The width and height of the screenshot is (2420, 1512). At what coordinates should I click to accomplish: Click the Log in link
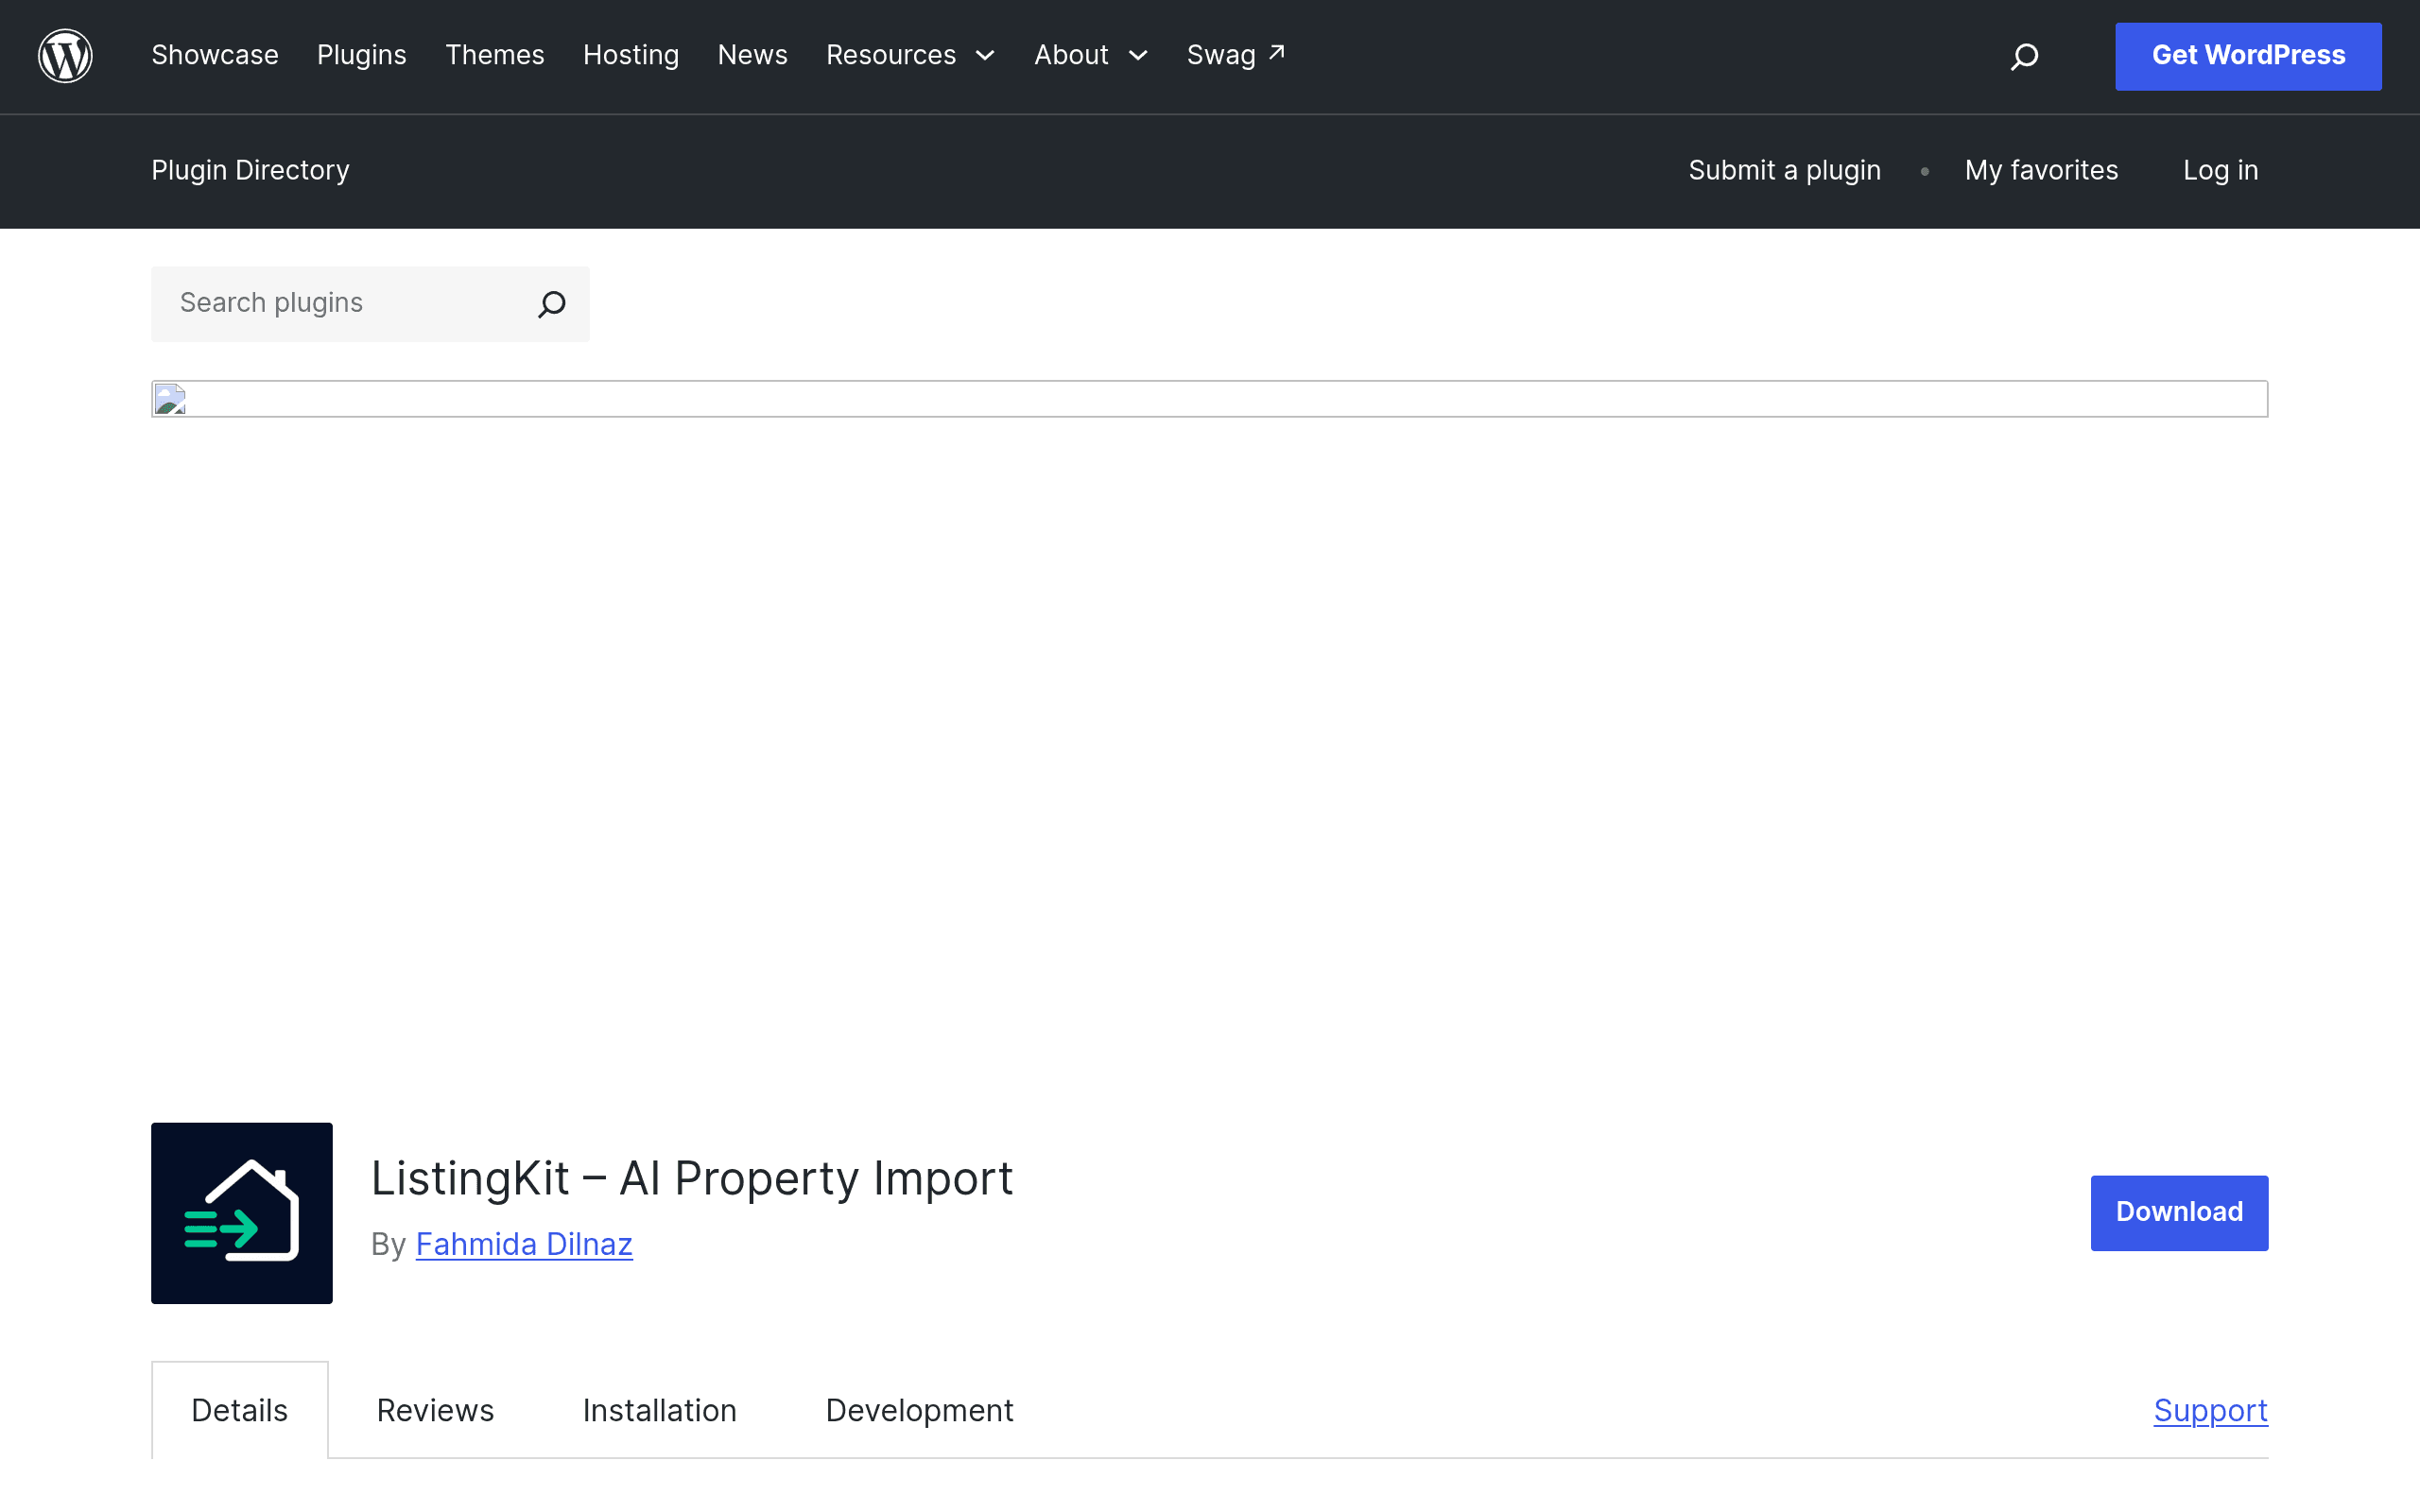click(2221, 171)
